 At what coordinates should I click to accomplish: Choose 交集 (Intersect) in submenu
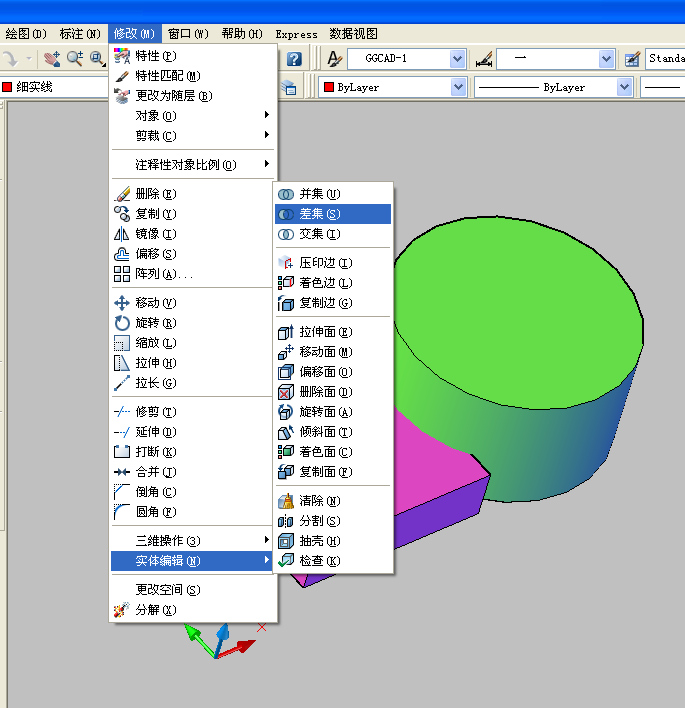point(333,234)
